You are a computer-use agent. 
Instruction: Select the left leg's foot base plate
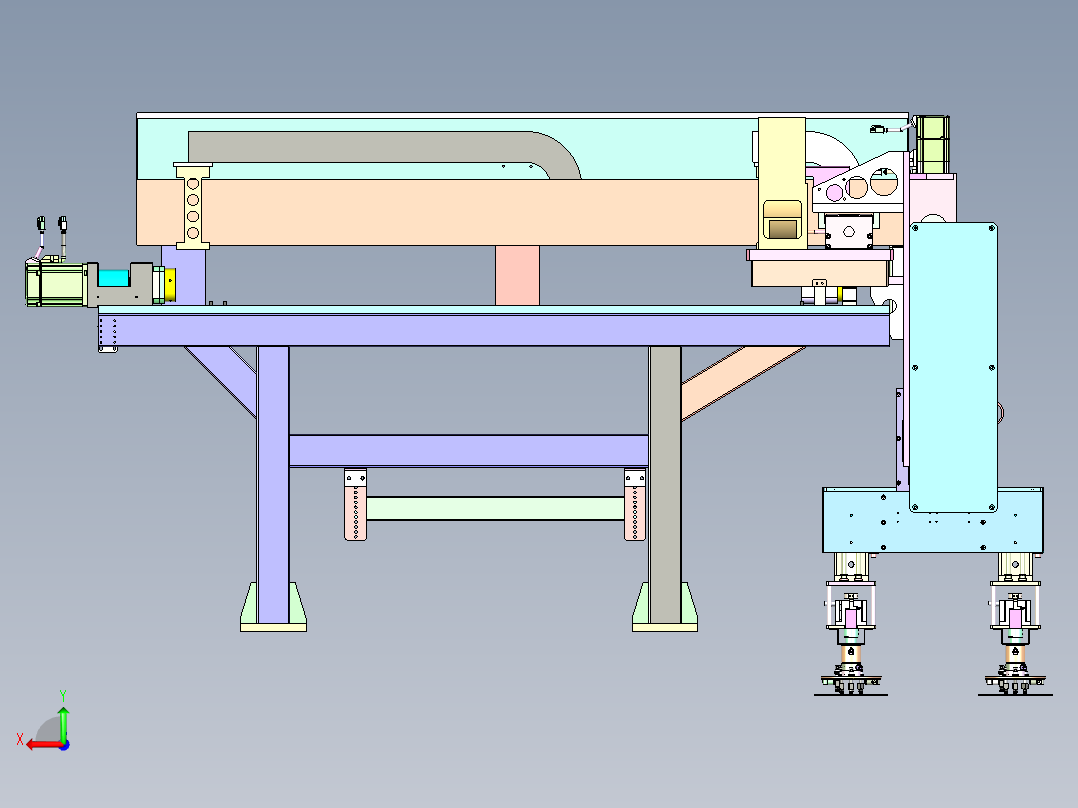(273, 627)
